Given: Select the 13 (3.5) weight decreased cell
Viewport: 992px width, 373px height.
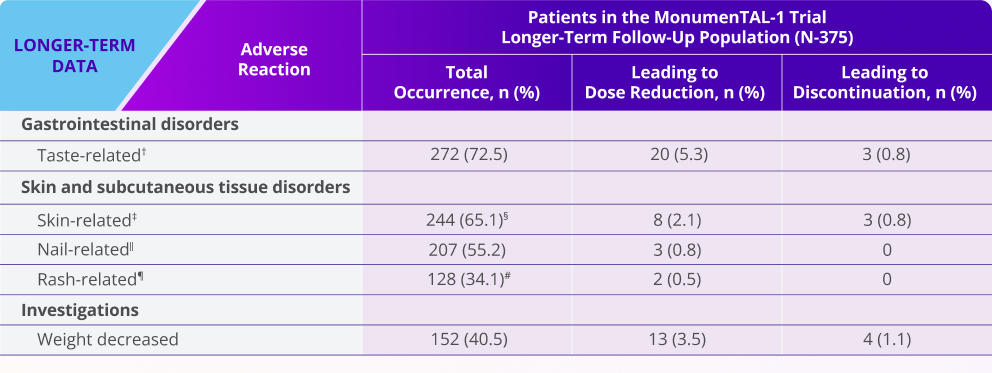Looking at the screenshot, I should click(x=676, y=339).
